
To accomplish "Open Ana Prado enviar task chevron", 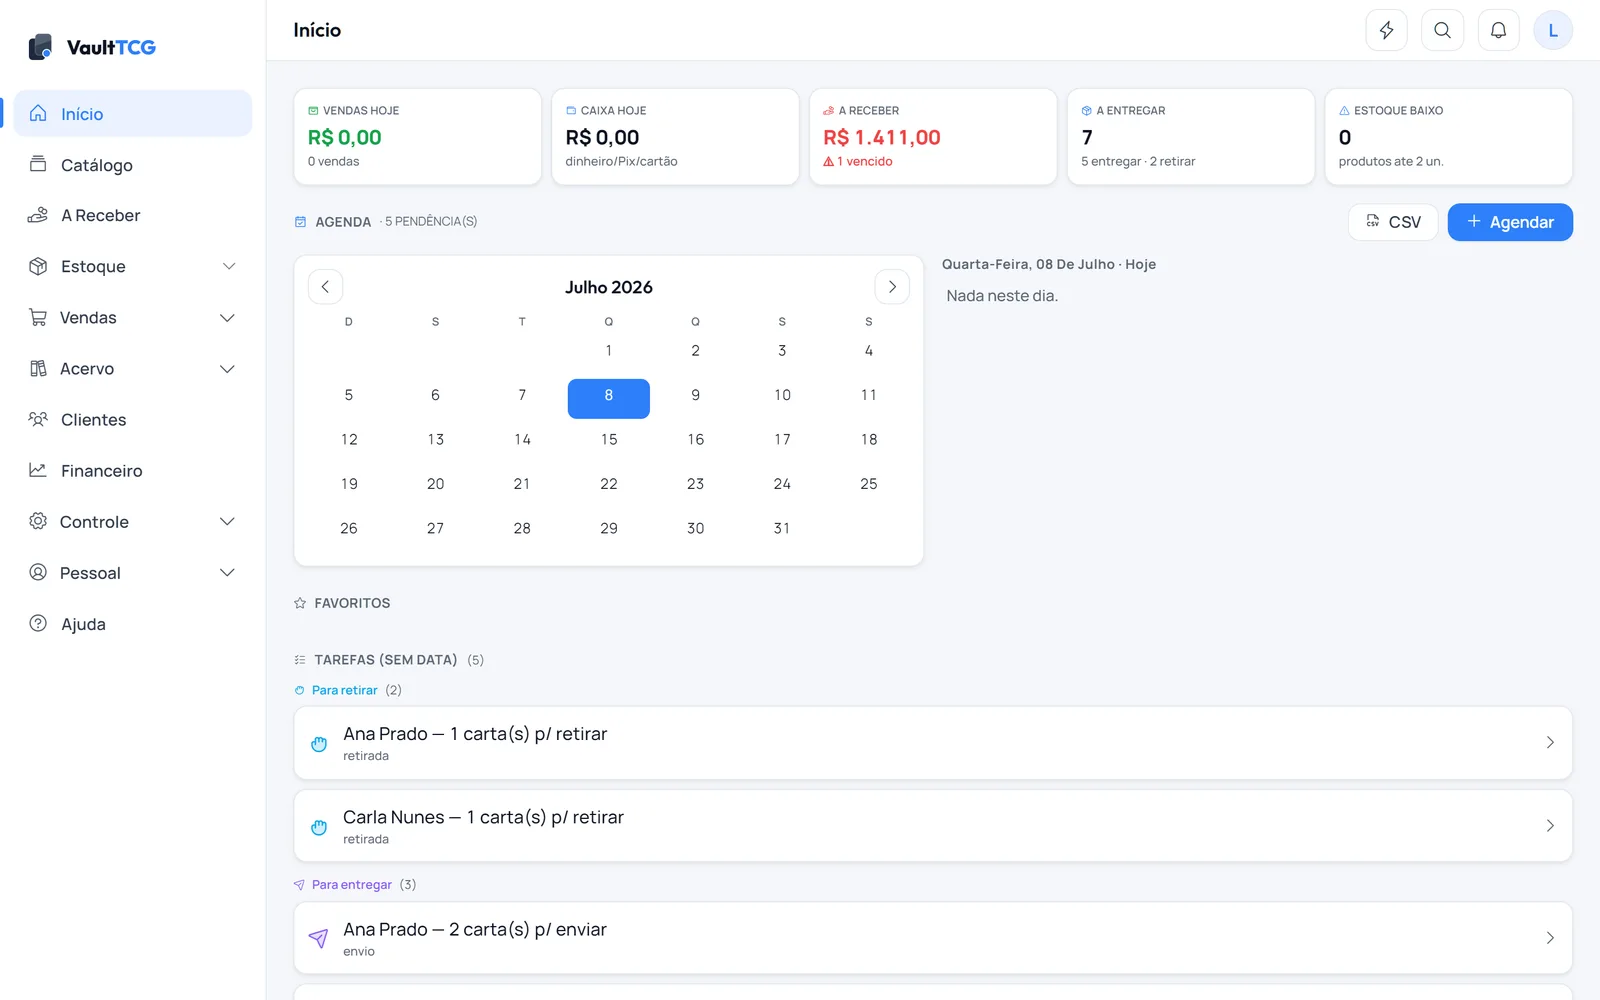I will pyautogui.click(x=1550, y=938).
